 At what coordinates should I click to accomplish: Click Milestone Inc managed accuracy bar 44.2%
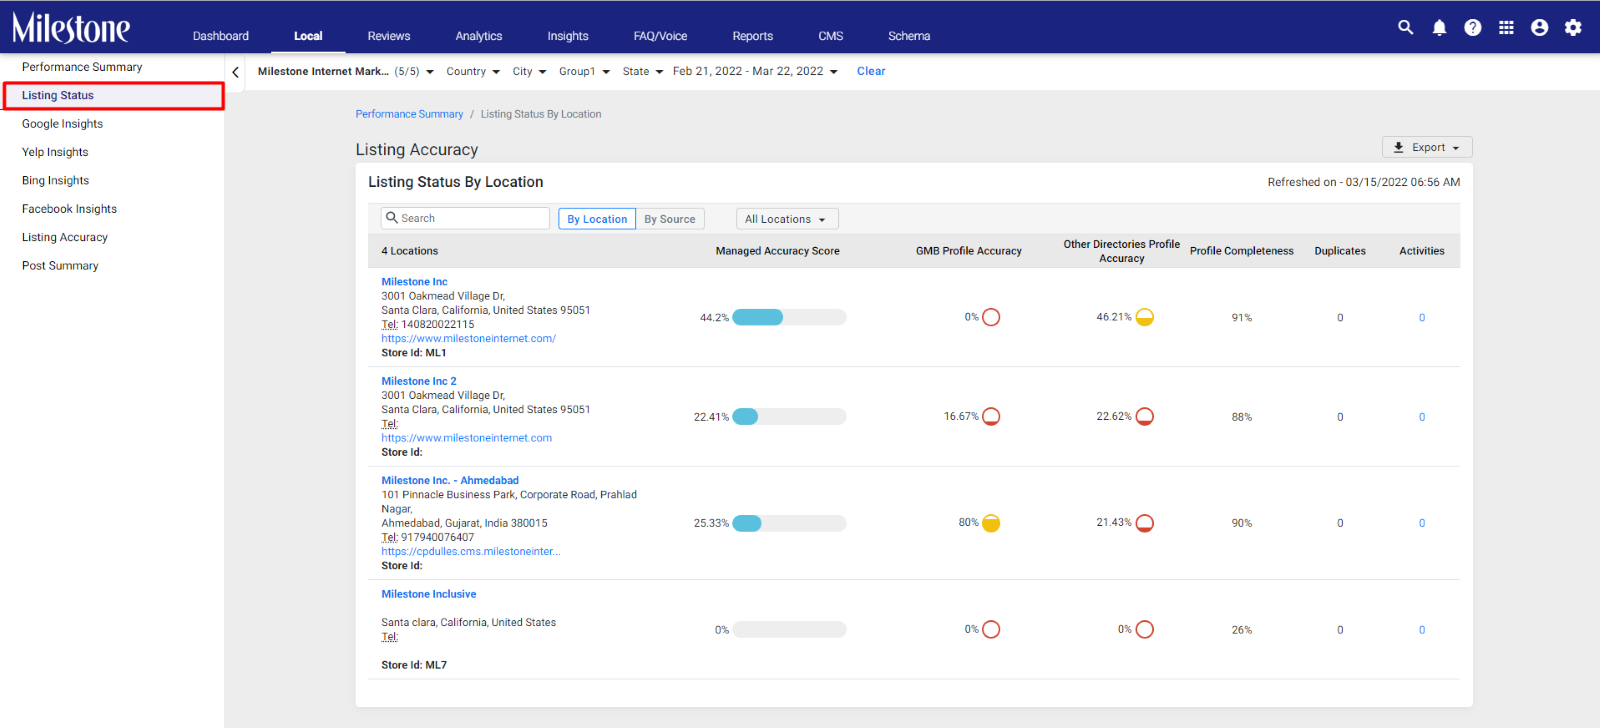(x=789, y=317)
